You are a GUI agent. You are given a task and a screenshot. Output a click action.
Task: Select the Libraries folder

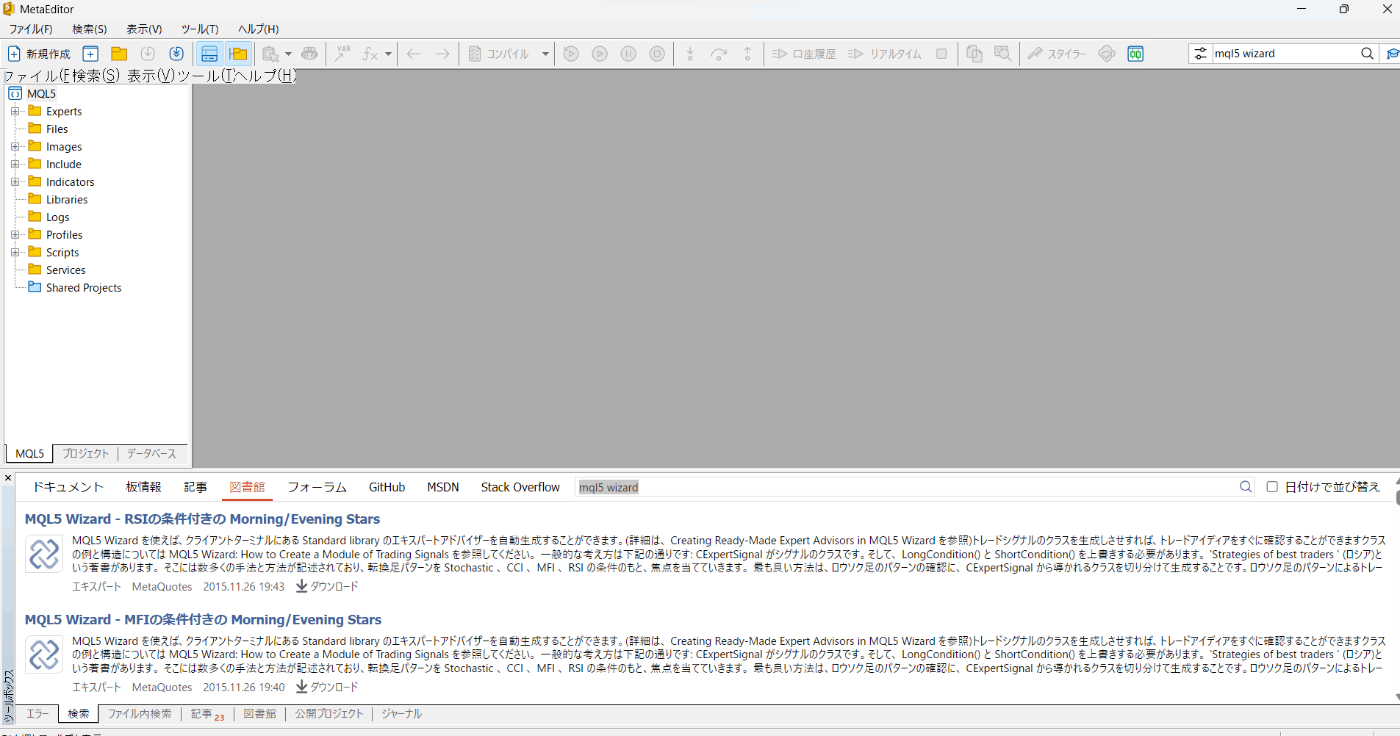tap(66, 200)
